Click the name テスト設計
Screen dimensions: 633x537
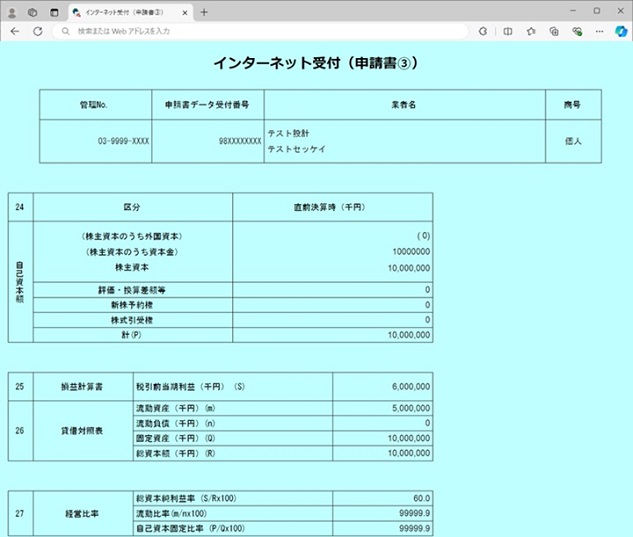[288, 133]
